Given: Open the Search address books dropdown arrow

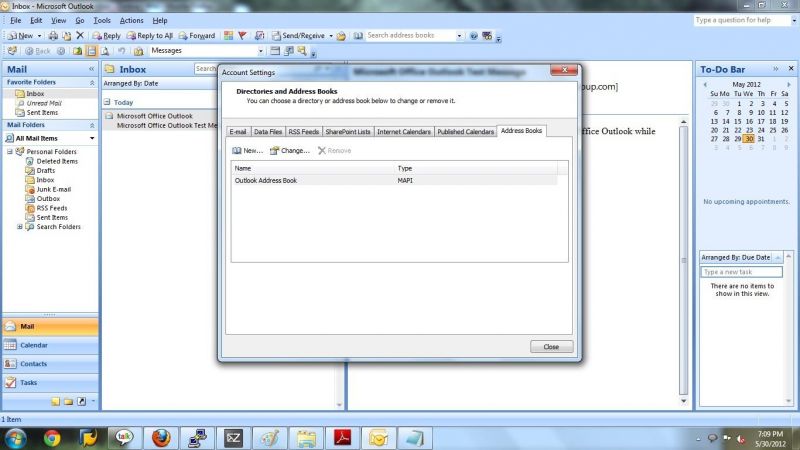Looking at the screenshot, I should click(x=459, y=36).
